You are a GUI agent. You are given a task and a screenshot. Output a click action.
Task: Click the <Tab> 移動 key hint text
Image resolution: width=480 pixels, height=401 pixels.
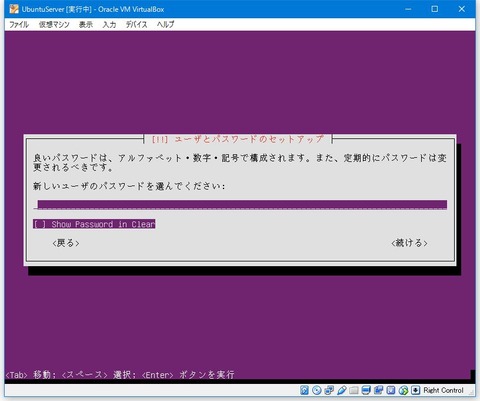[30, 375]
